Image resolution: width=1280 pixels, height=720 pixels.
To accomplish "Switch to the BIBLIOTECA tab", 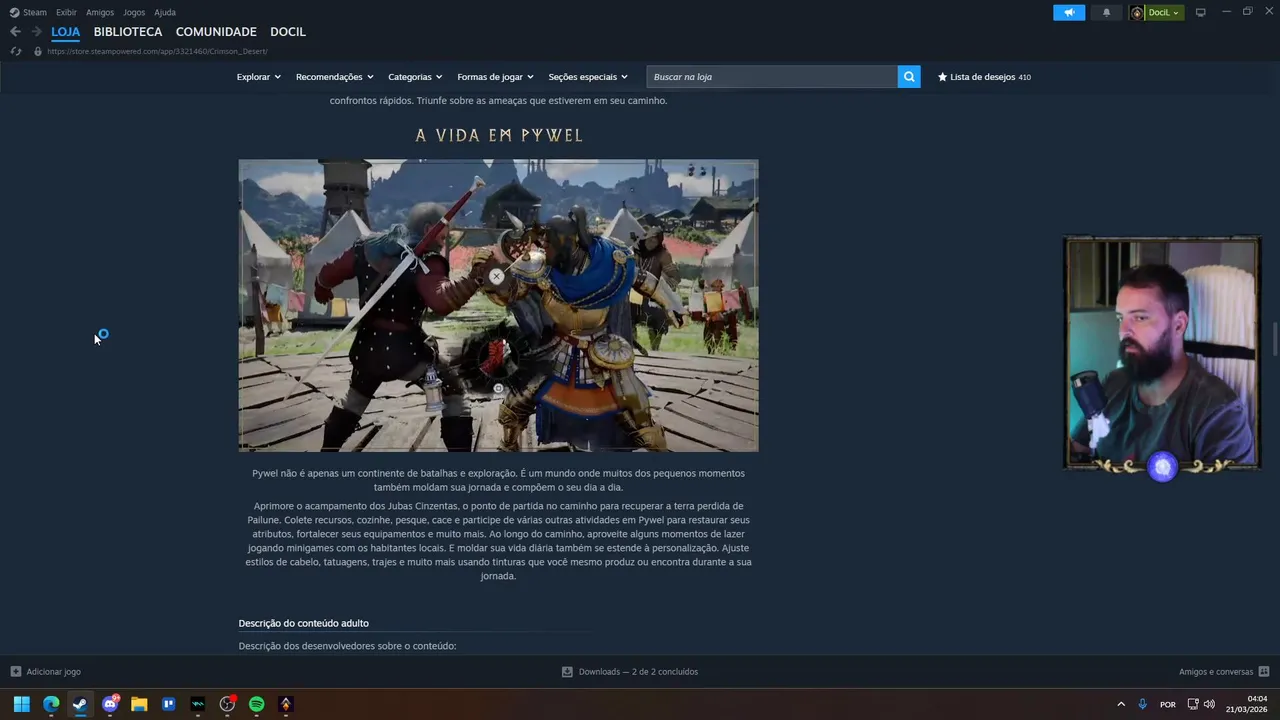I will coord(128,32).
